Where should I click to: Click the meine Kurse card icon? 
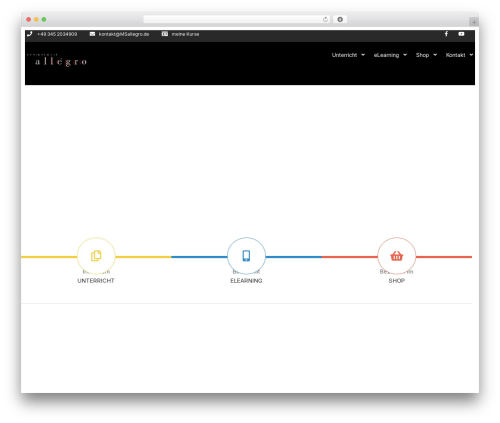(165, 34)
